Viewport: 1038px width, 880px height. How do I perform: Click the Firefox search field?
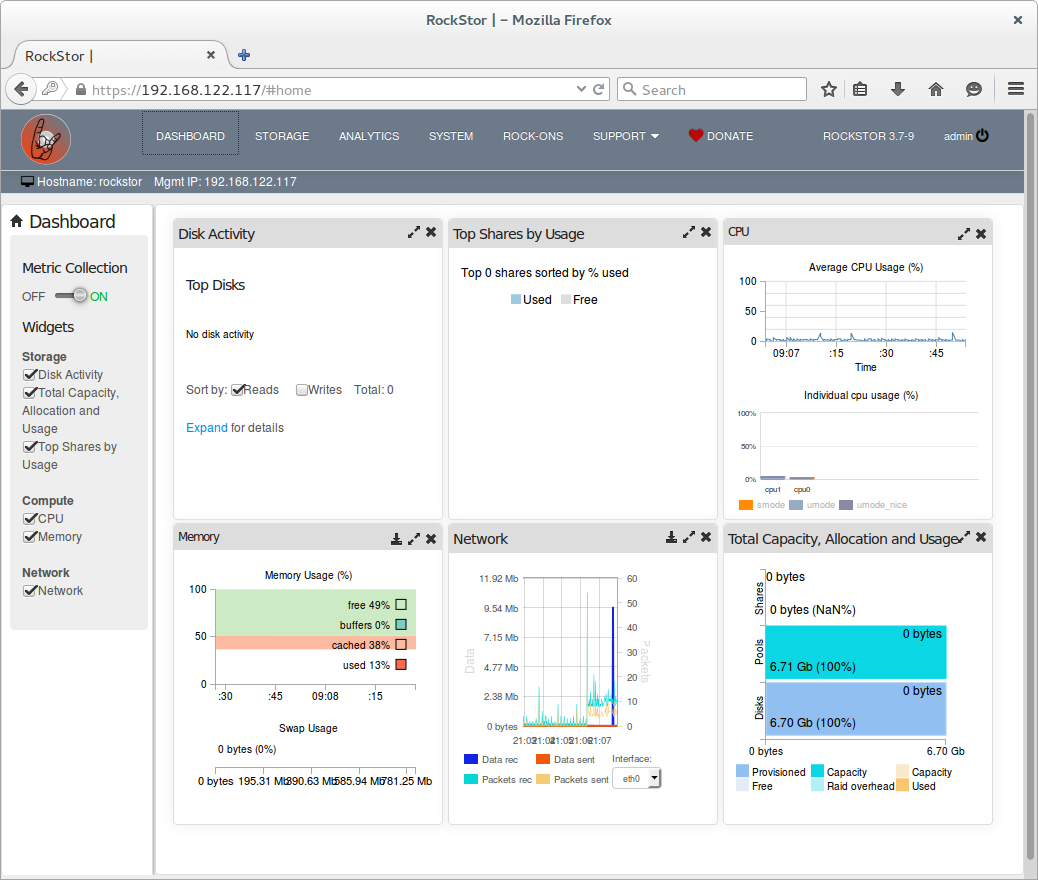coord(712,89)
